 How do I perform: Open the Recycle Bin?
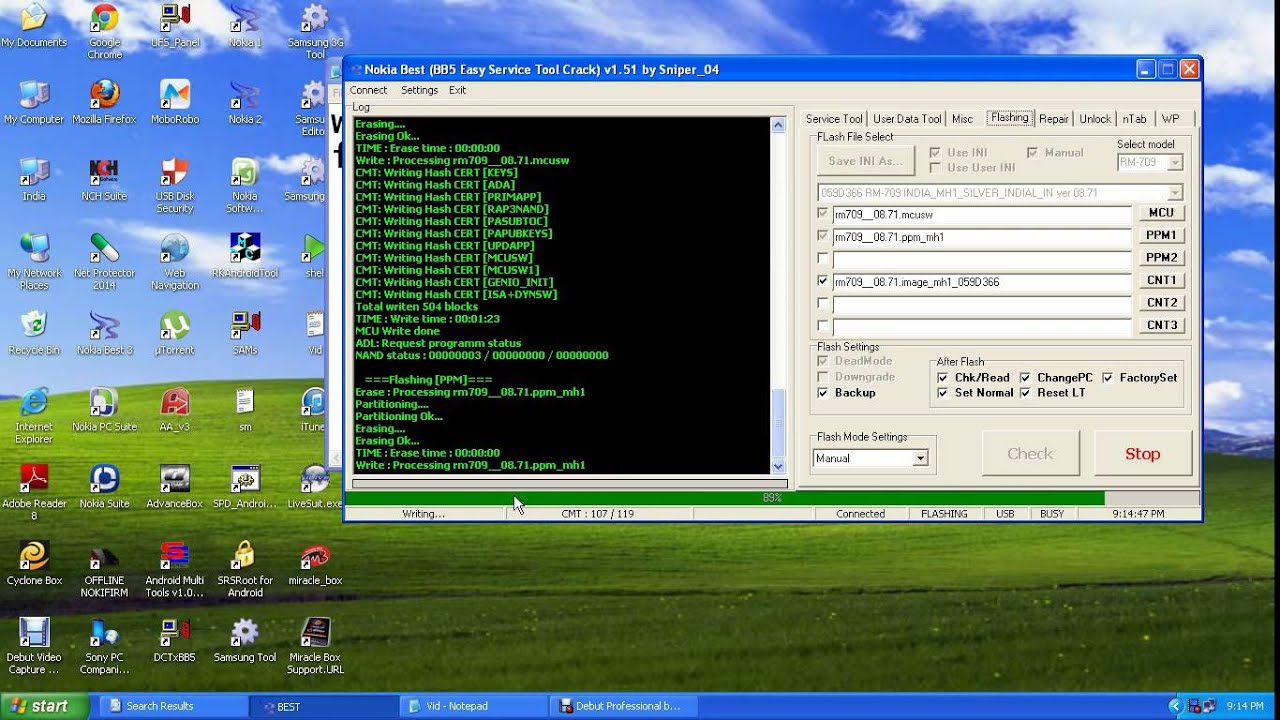pos(34,333)
